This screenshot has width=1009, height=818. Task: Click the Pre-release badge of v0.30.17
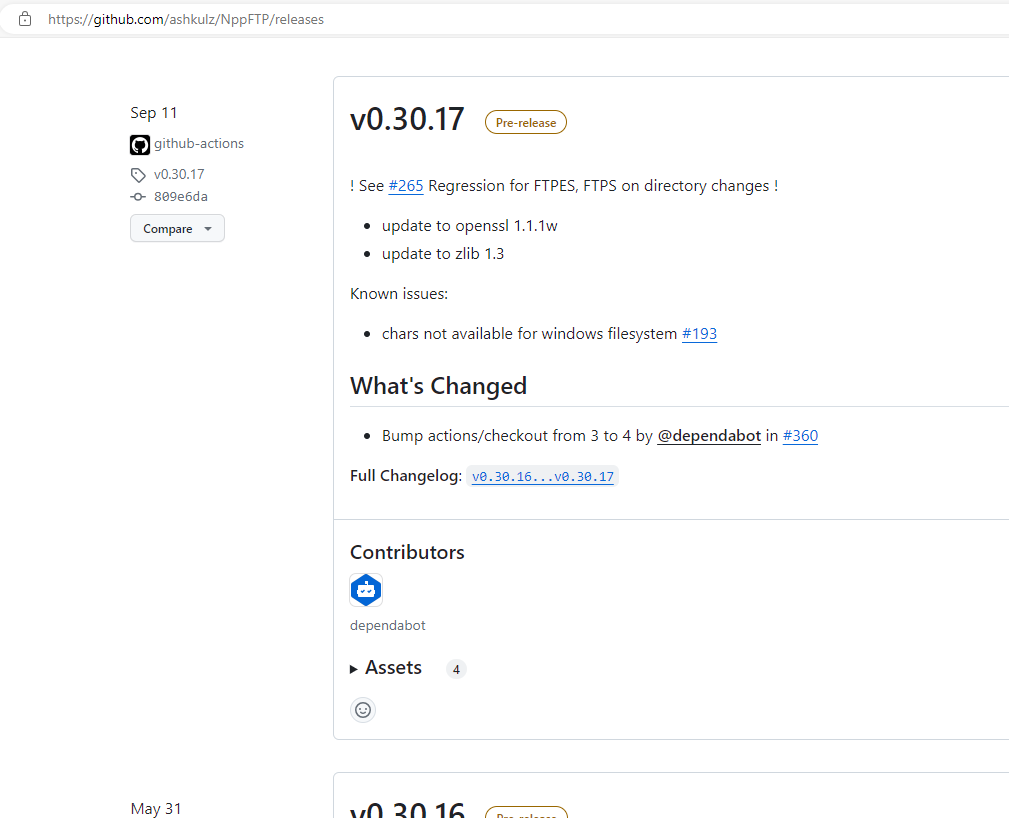tap(526, 122)
